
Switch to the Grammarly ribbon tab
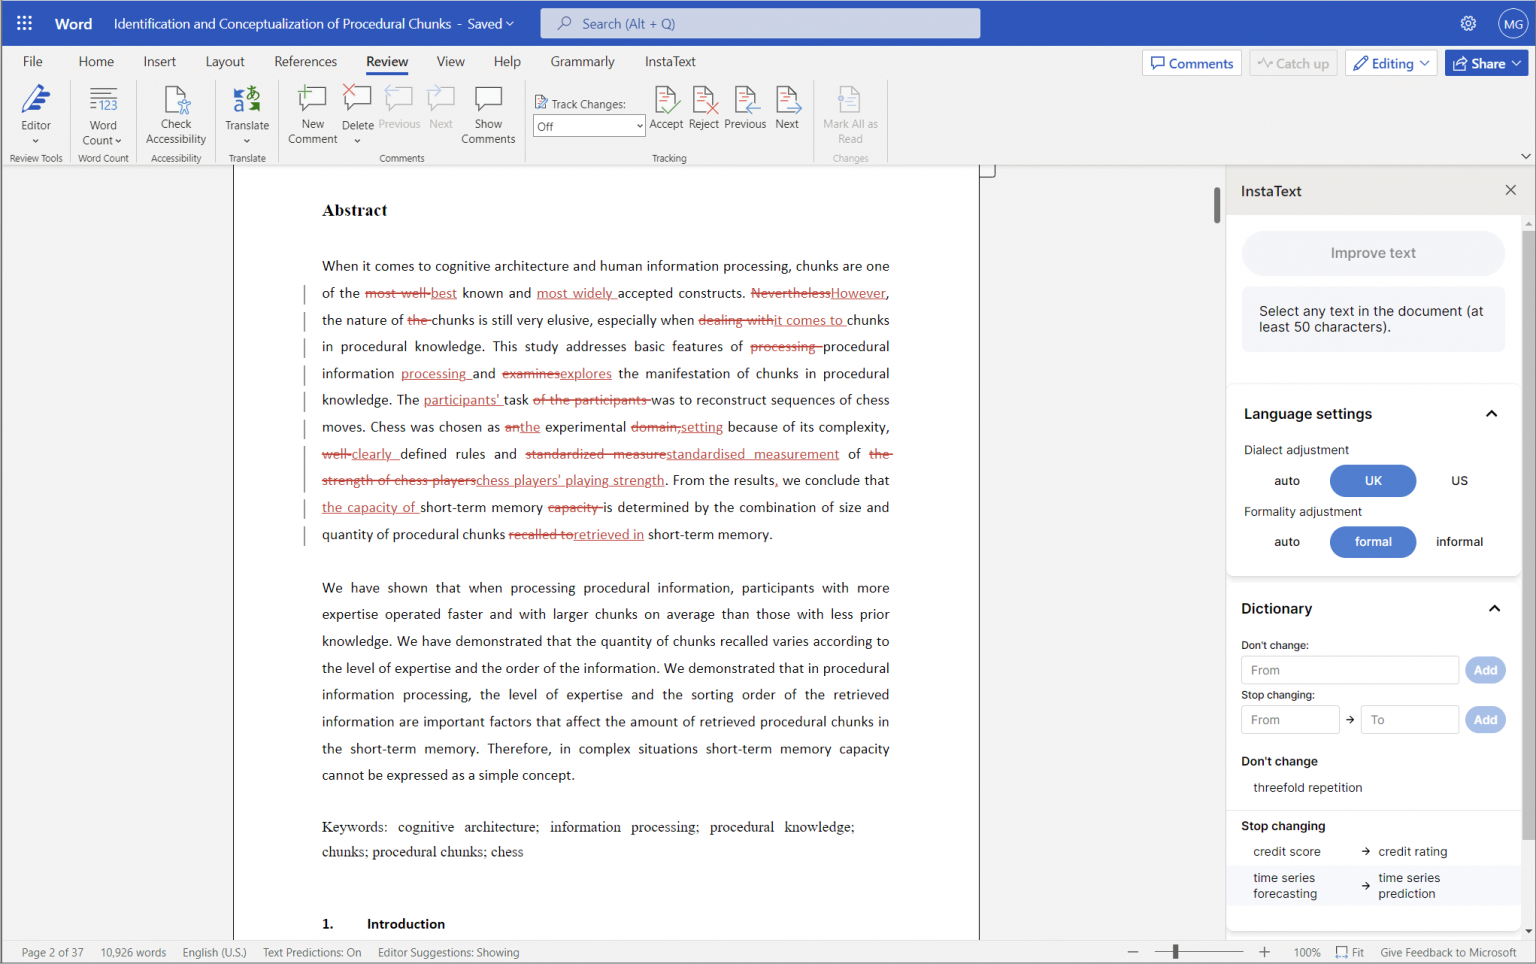point(582,61)
